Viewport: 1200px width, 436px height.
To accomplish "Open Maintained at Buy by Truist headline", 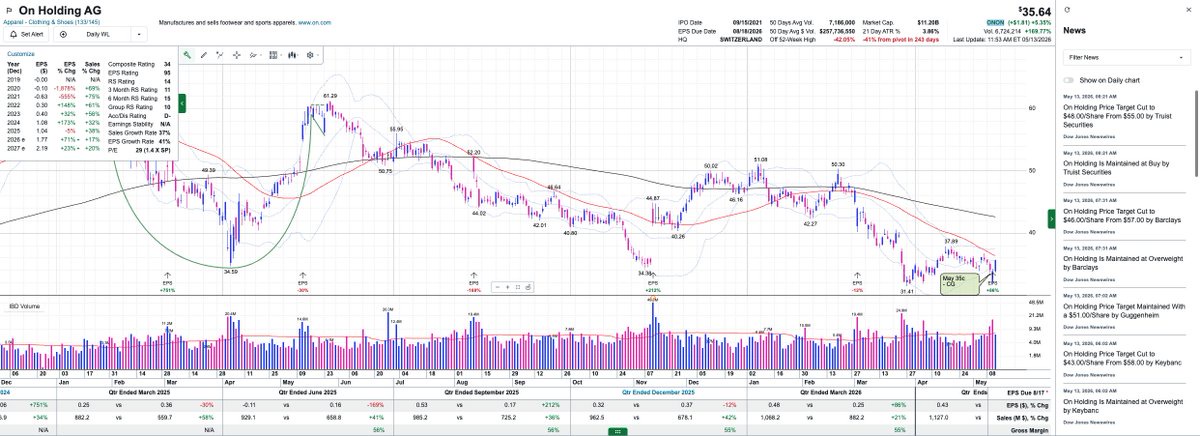I will tap(1116, 168).
